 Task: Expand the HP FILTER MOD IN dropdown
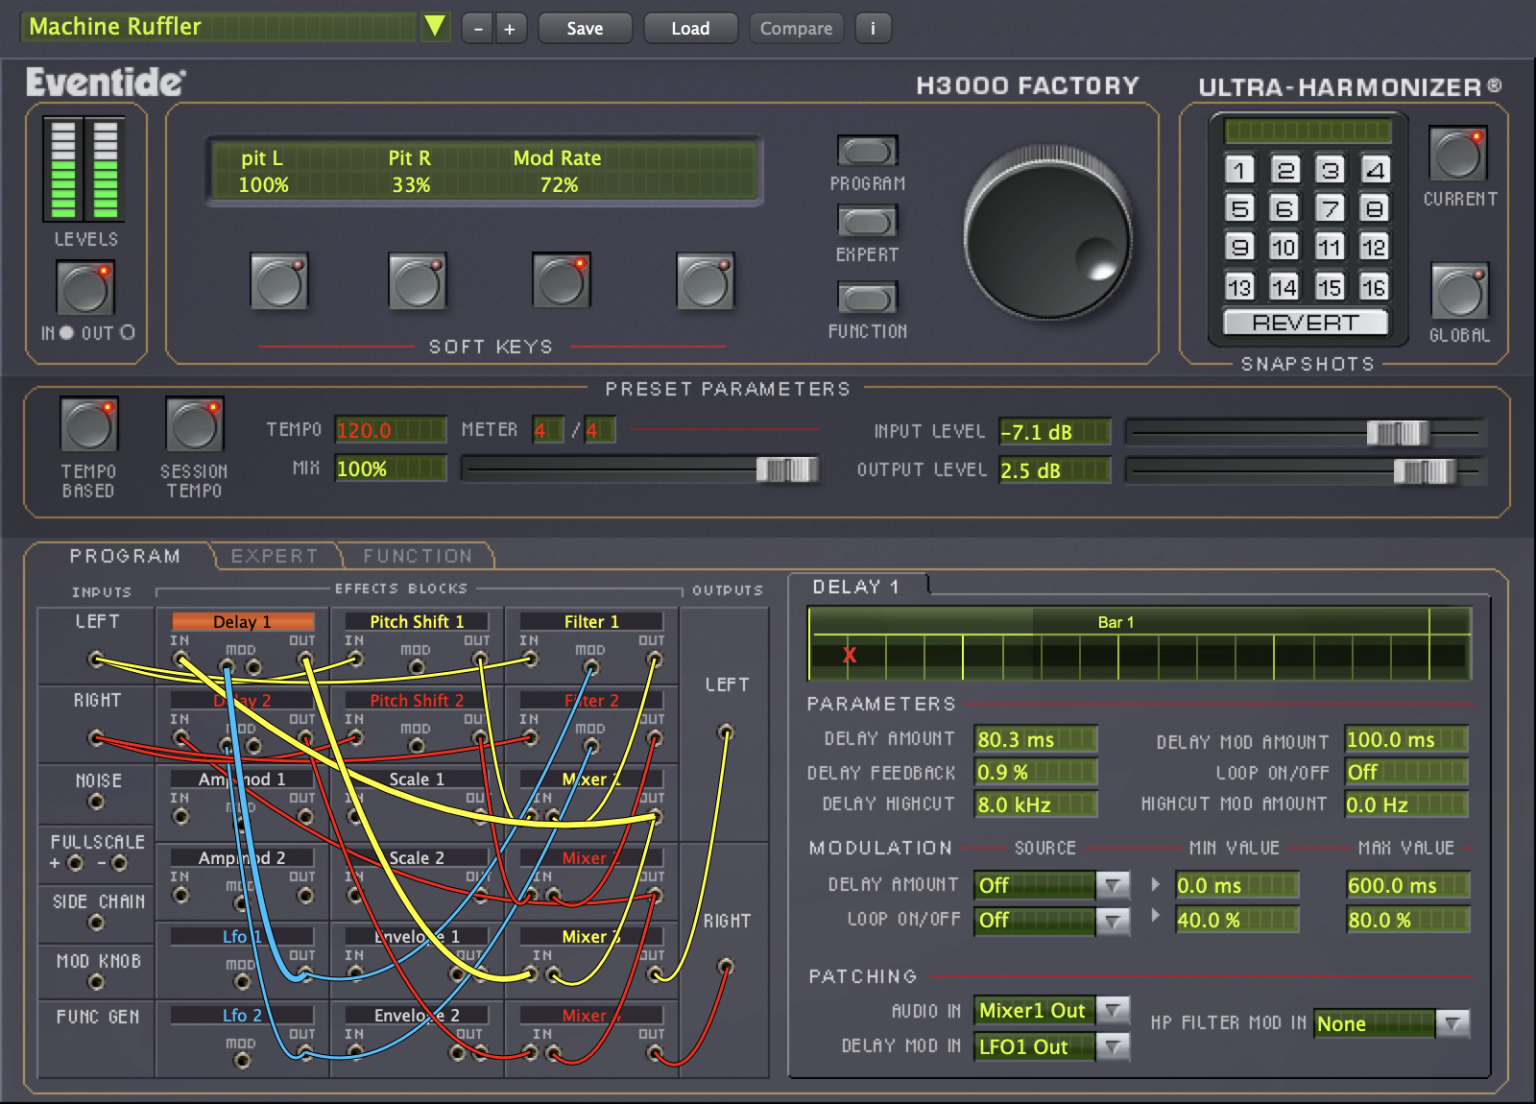[x=1453, y=1023]
